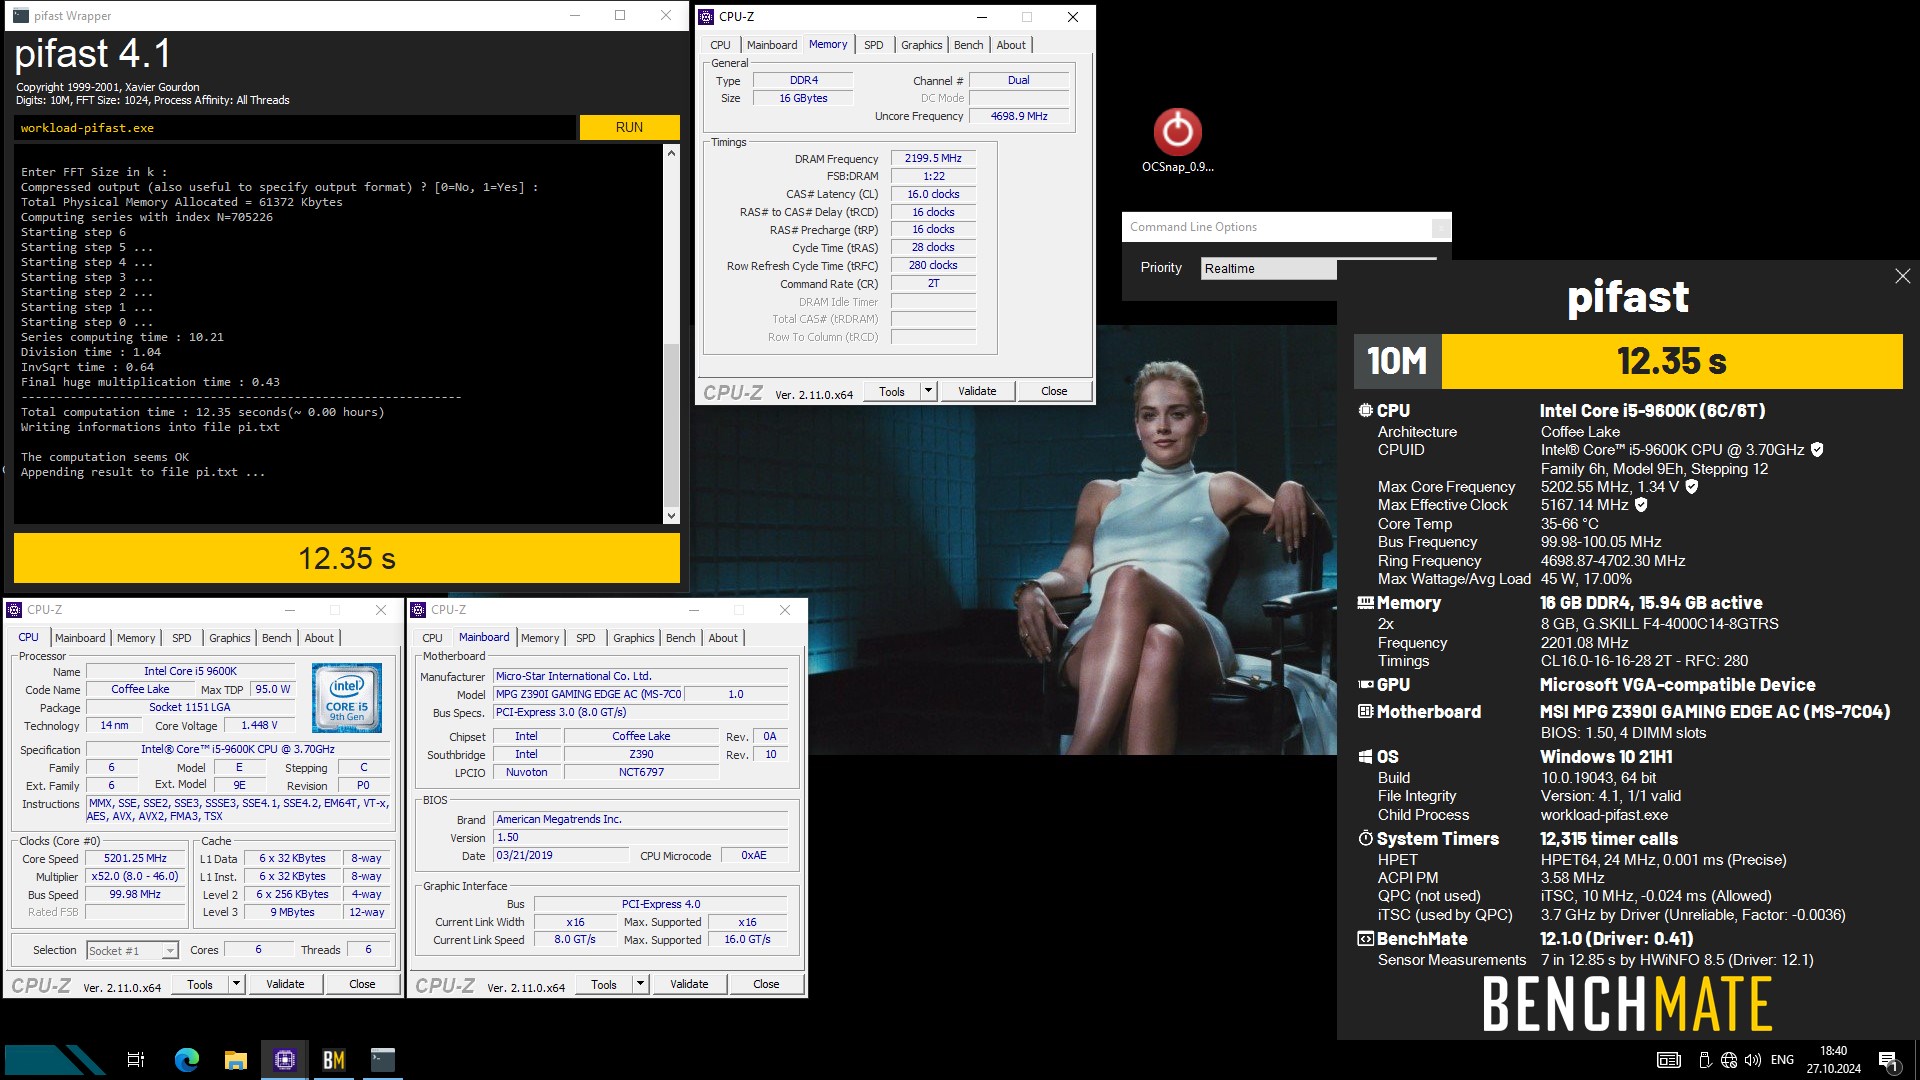1920x1080 pixels.
Task: Click Max Effective Clock verified shield icon
Action: tap(1641, 505)
